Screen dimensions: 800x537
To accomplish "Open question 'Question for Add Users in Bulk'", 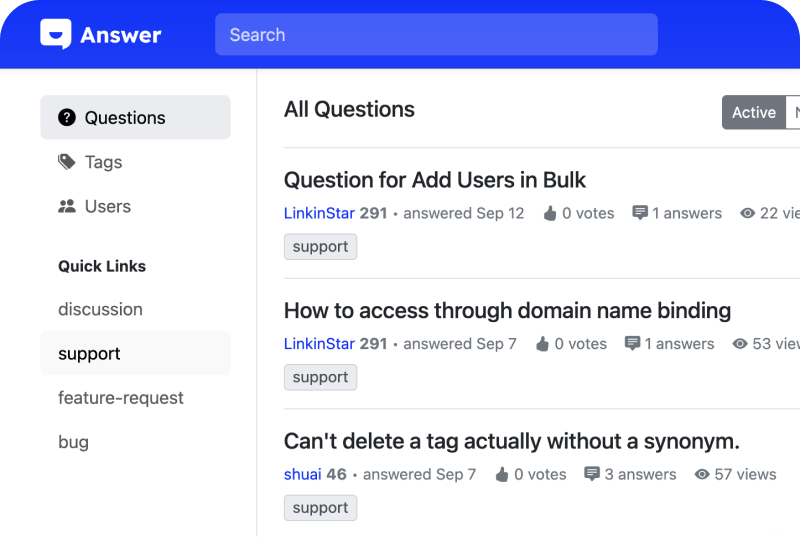I will pyautogui.click(x=435, y=180).
